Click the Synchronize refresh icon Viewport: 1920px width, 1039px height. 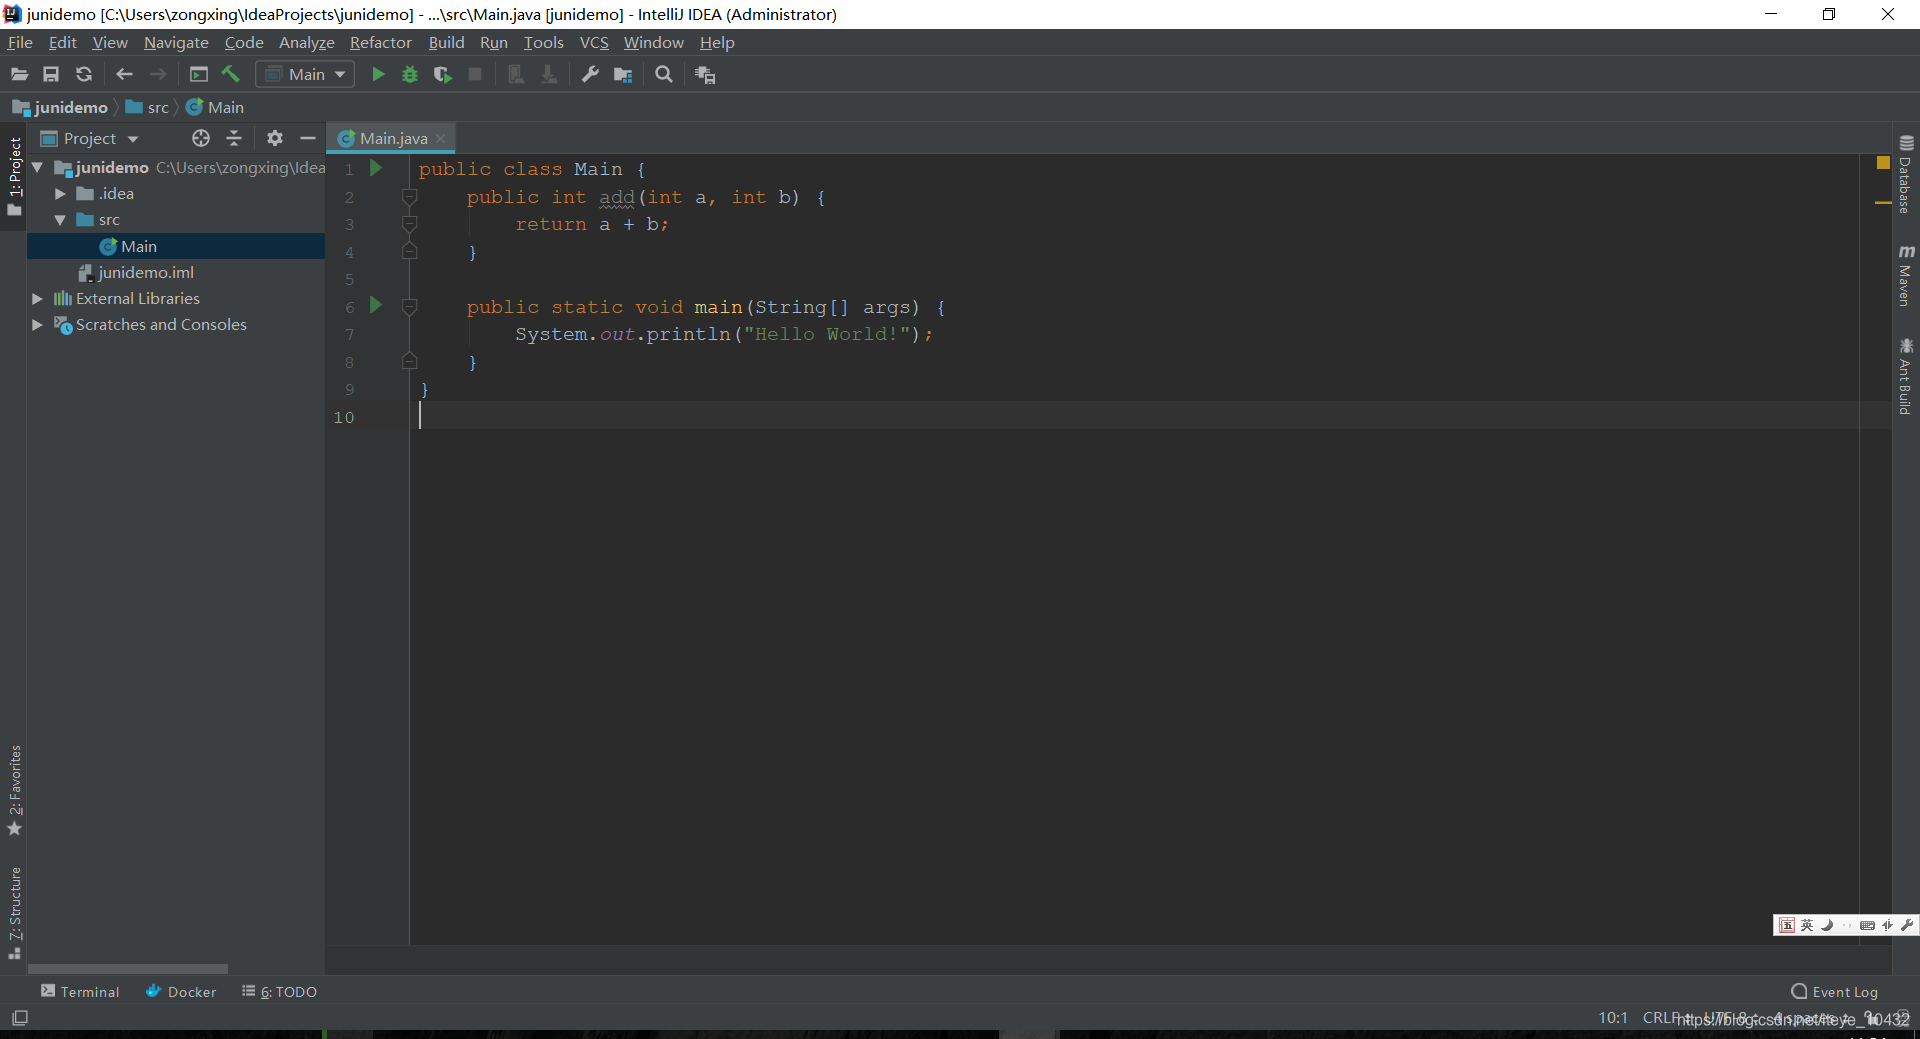click(84, 75)
